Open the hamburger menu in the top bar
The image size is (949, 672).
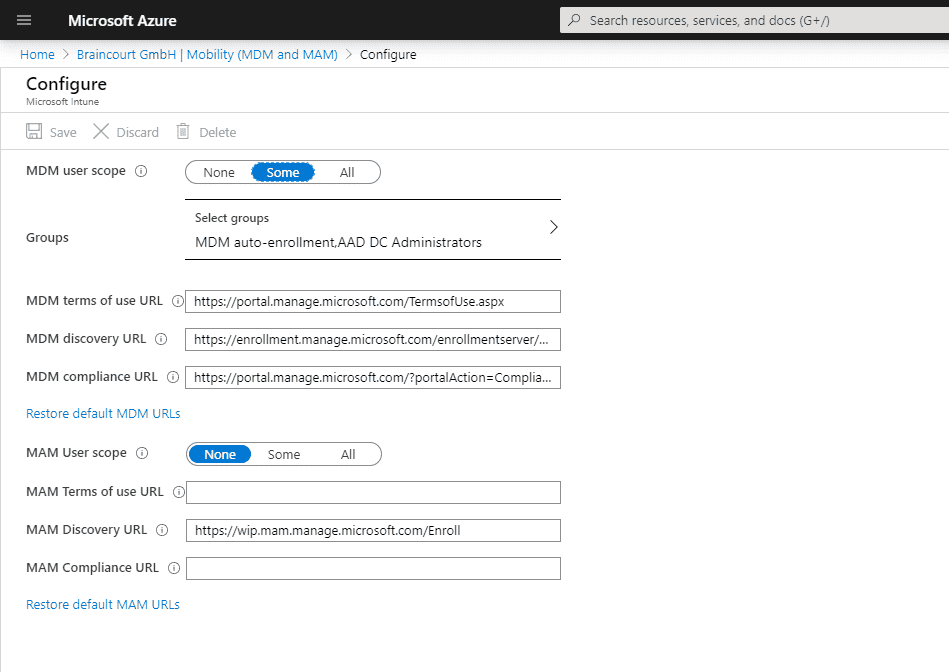(23, 20)
